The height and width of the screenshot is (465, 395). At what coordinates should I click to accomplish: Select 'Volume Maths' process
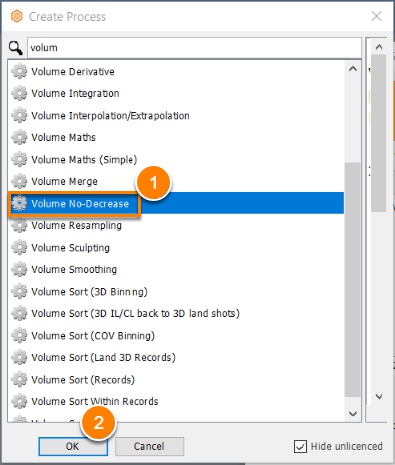coord(176,137)
